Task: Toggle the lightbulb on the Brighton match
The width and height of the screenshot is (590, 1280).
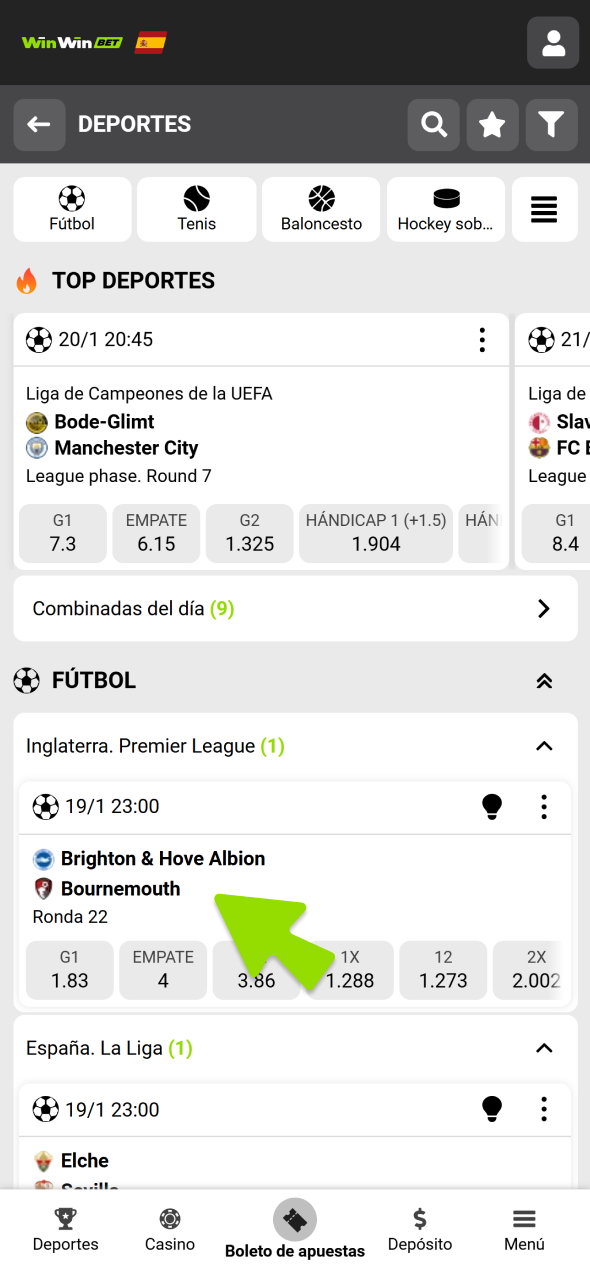Action: tap(492, 807)
